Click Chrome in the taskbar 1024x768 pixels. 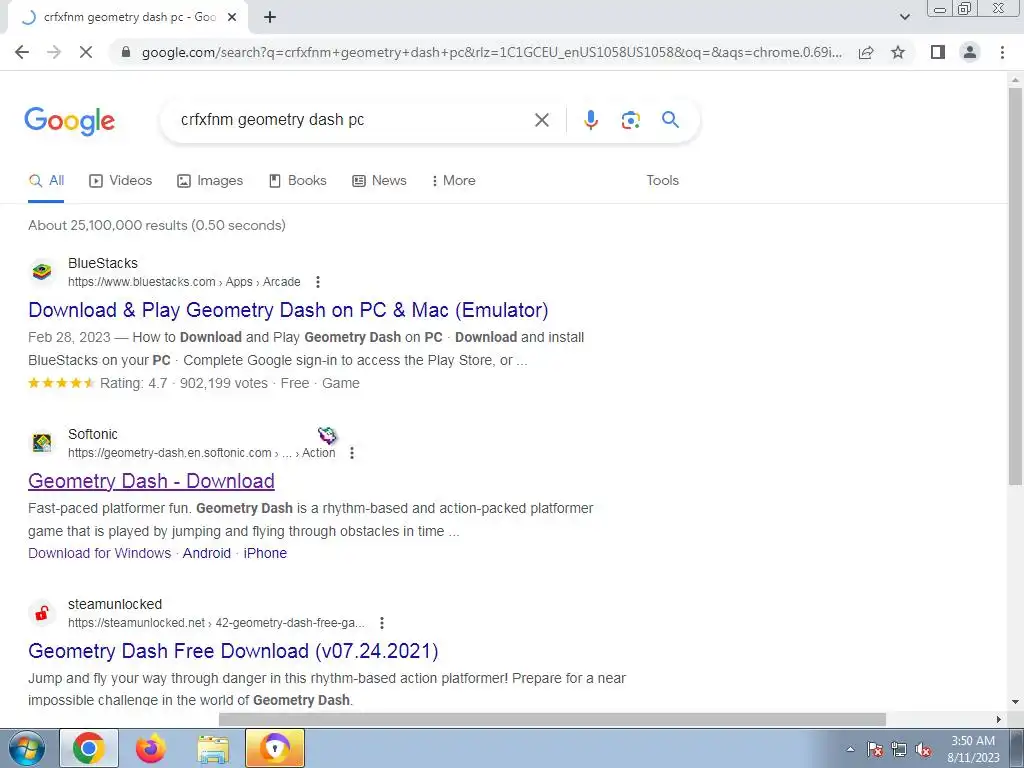pyautogui.click(x=89, y=748)
